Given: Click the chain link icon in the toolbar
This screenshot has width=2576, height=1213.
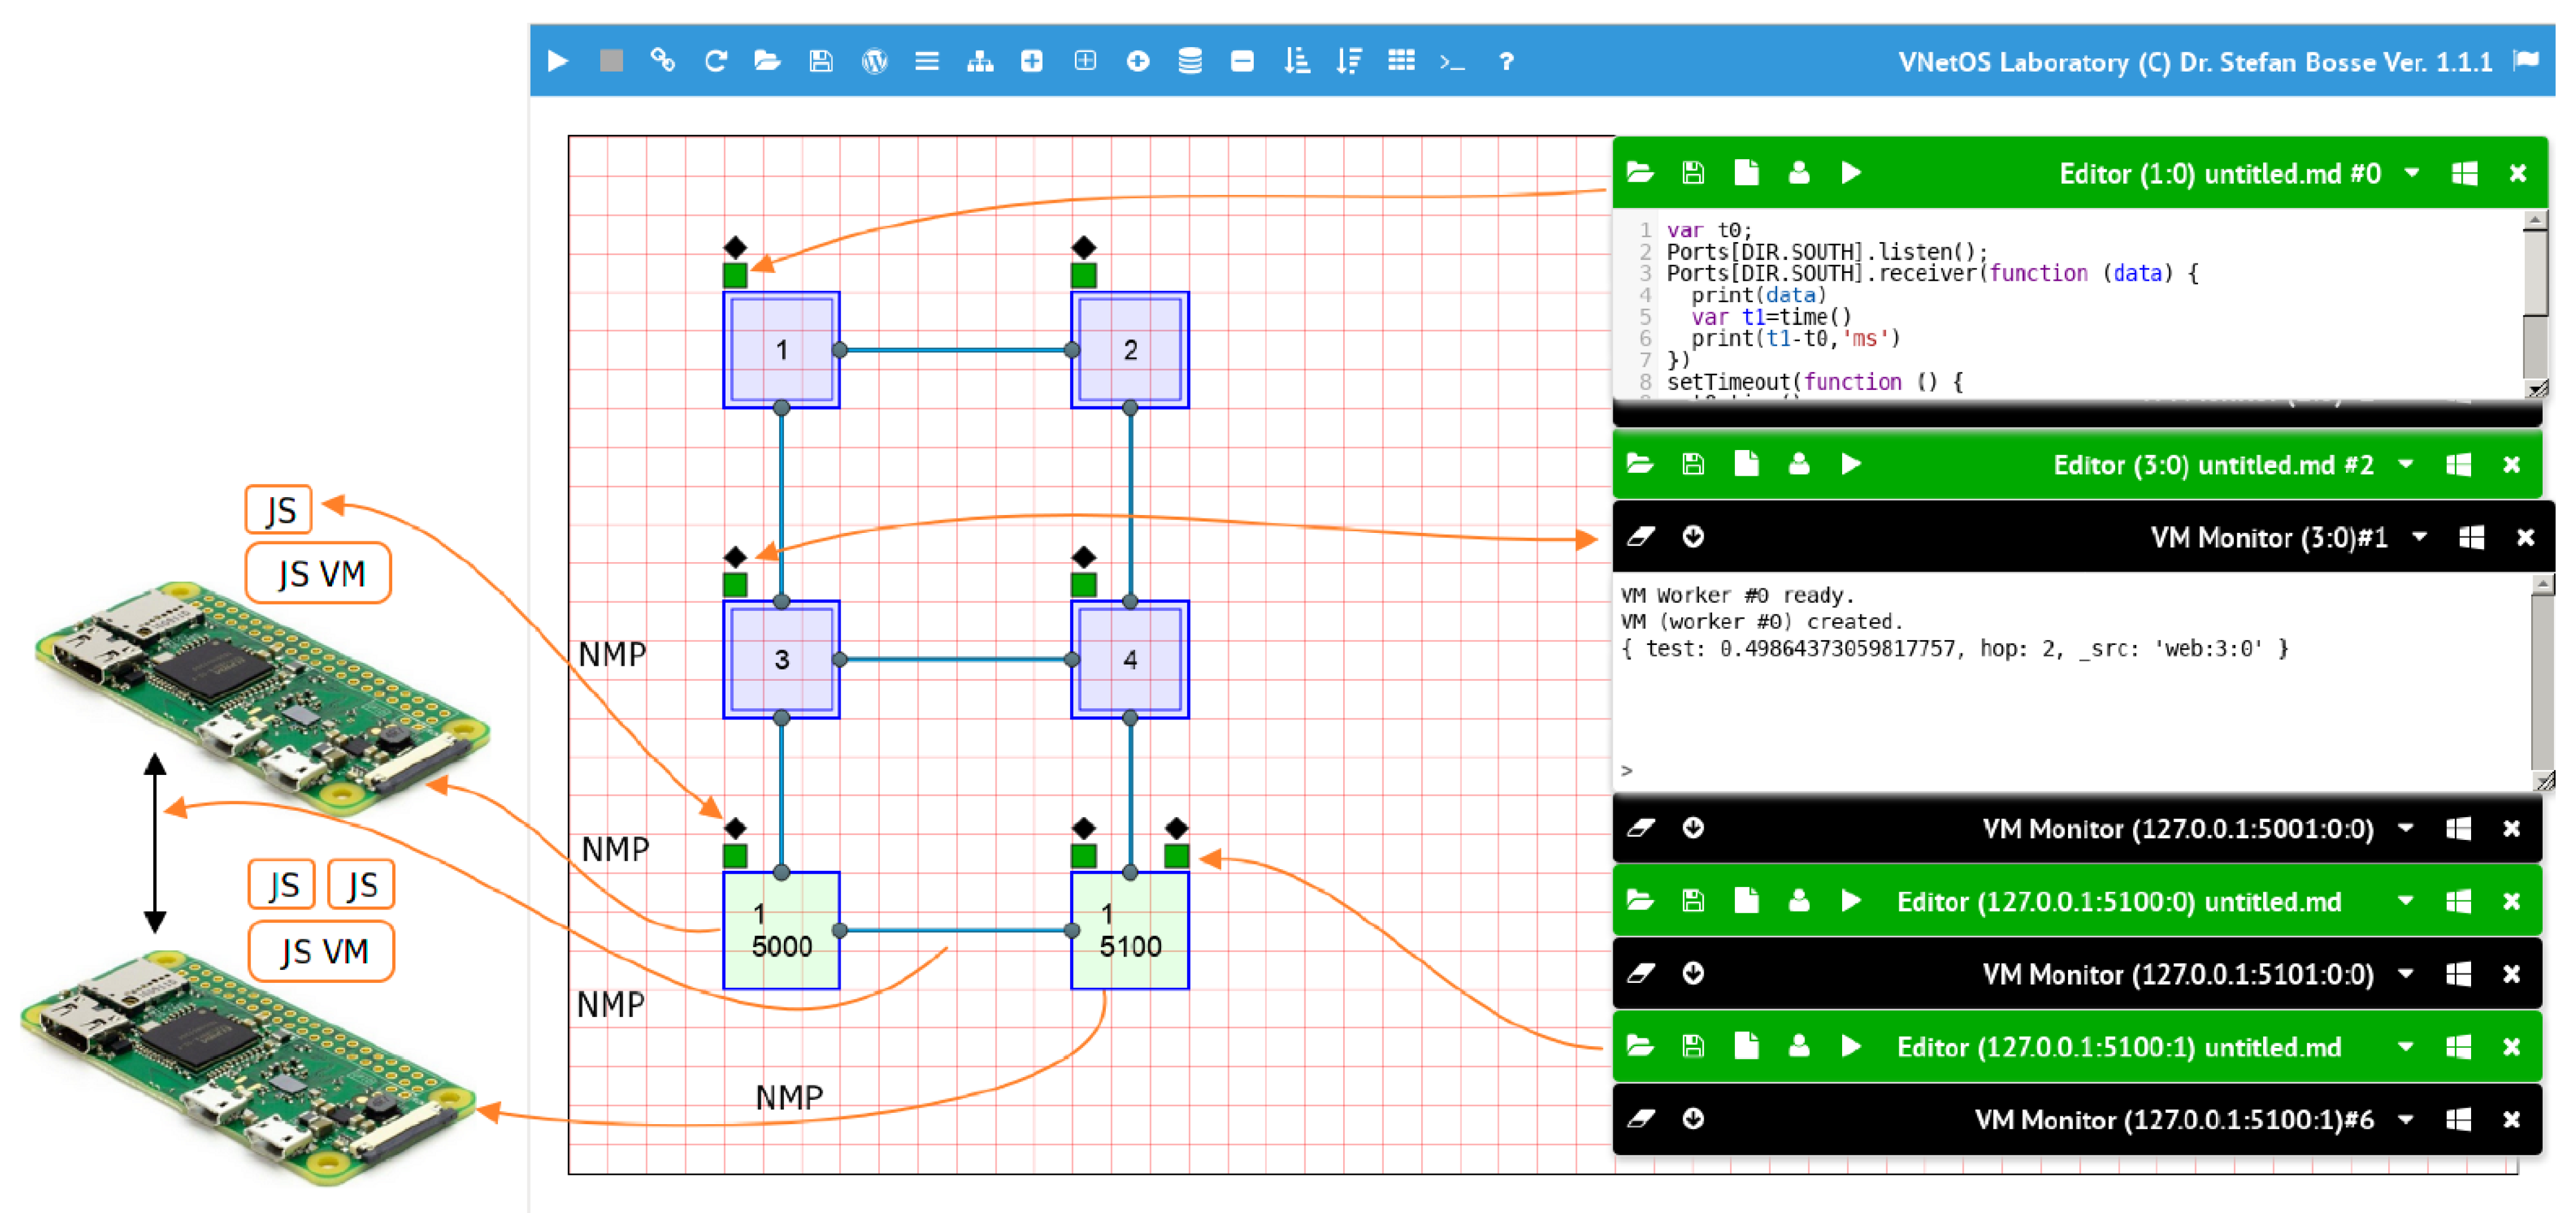Looking at the screenshot, I should click(662, 61).
